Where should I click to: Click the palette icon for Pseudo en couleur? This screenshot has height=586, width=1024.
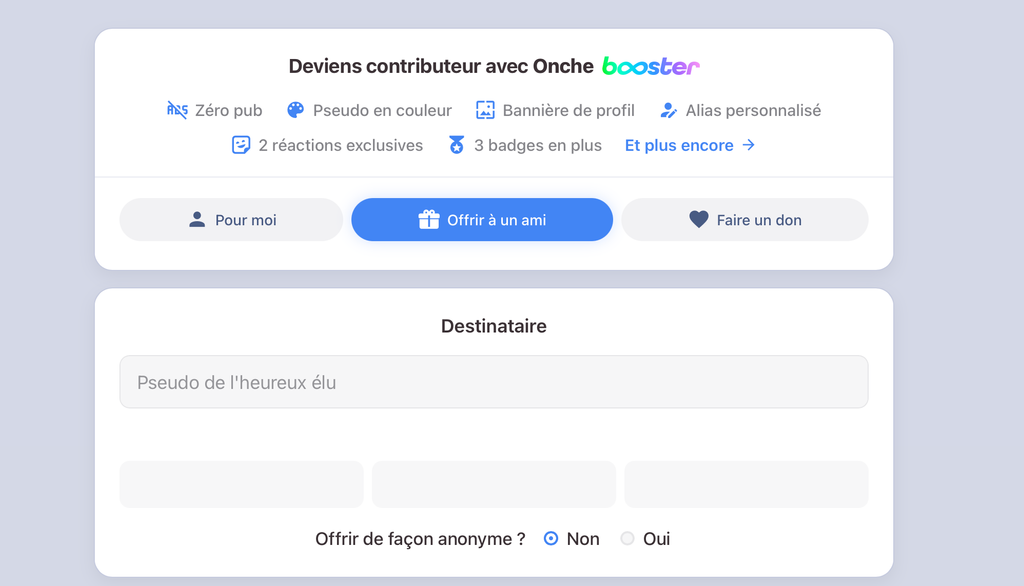[295, 110]
